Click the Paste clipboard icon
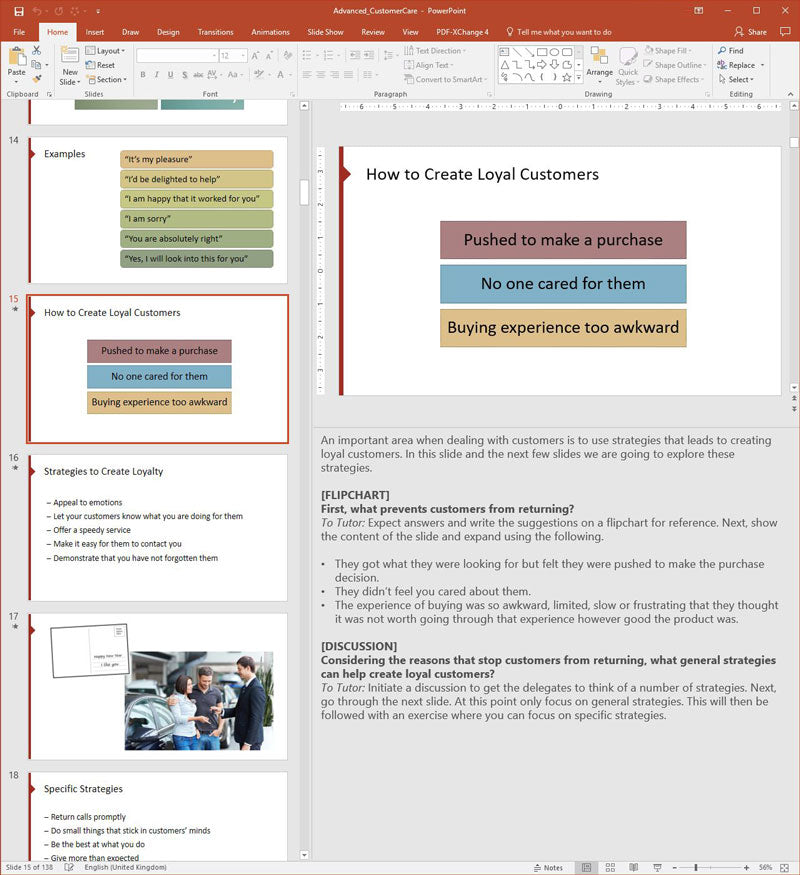This screenshot has height=875, width=800. coord(17,57)
